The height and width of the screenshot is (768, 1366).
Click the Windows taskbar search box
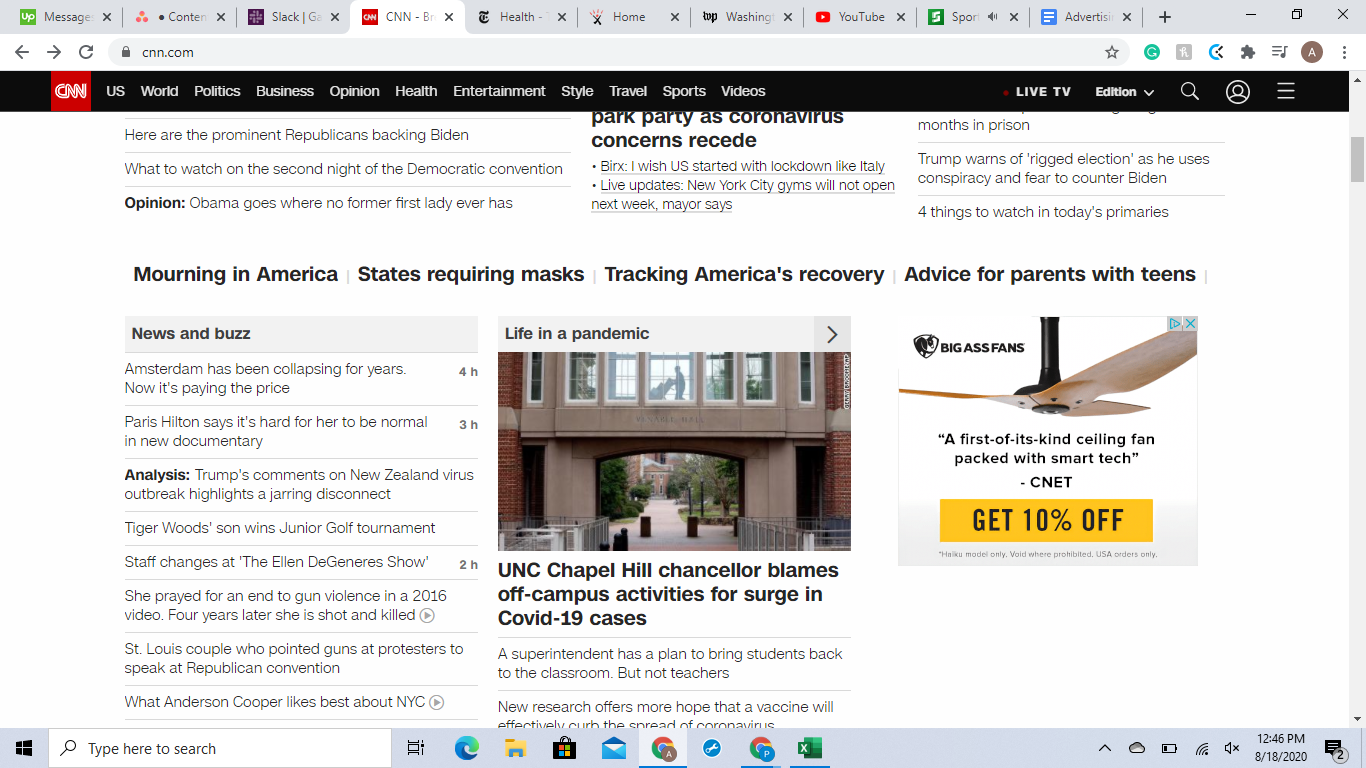(220, 748)
